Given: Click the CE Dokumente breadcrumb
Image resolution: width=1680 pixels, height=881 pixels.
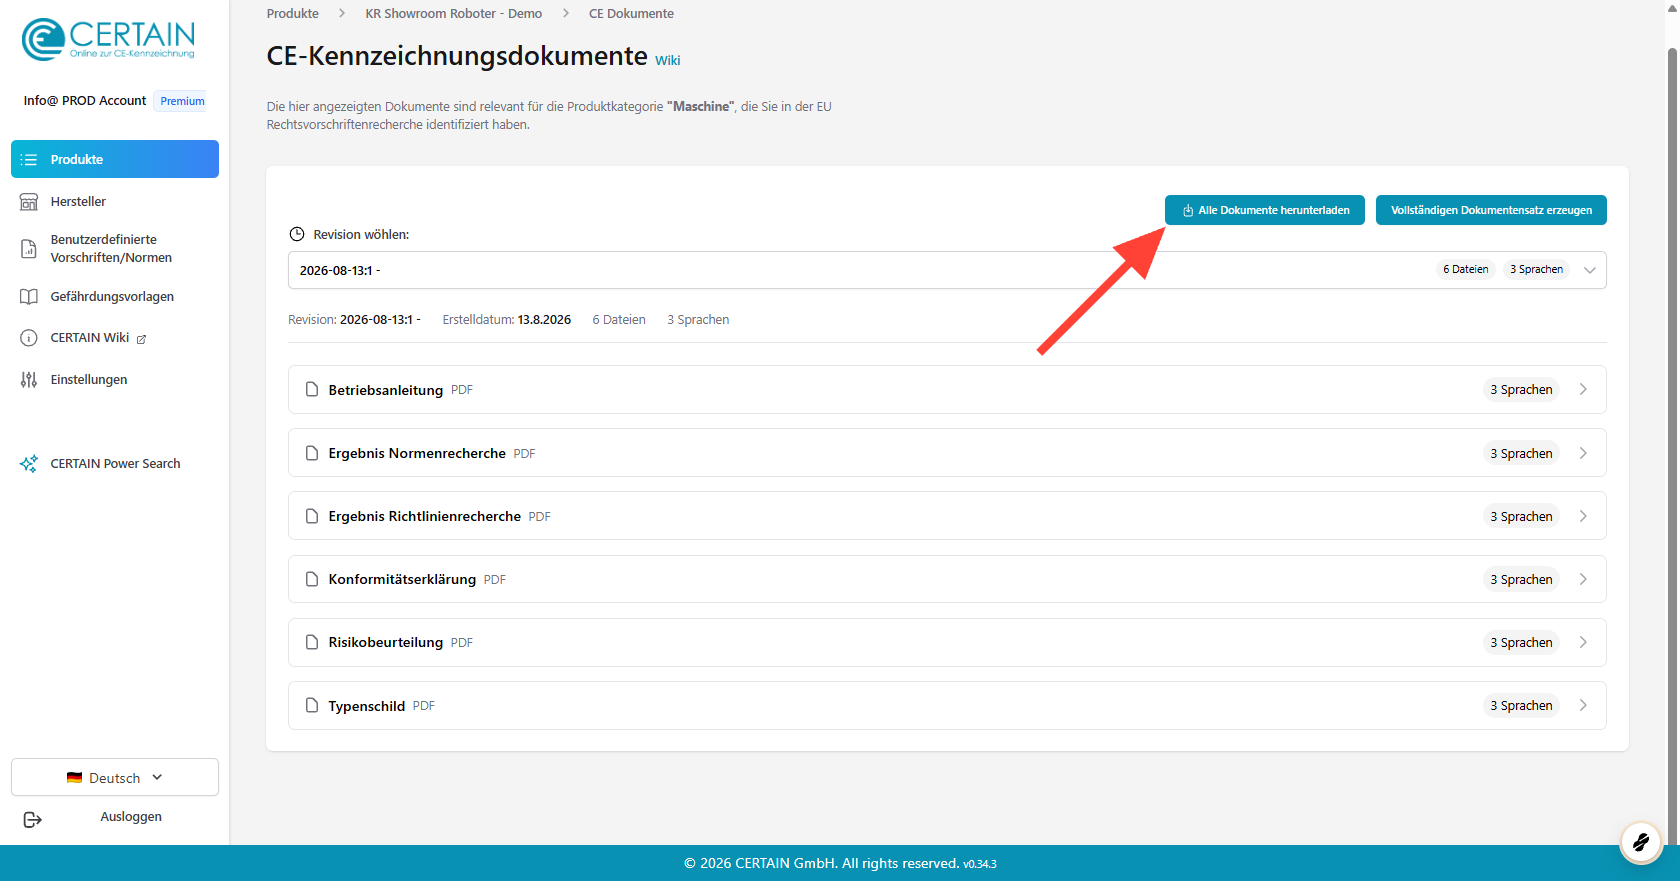Looking at the screenshot, I should coord(631,14).
